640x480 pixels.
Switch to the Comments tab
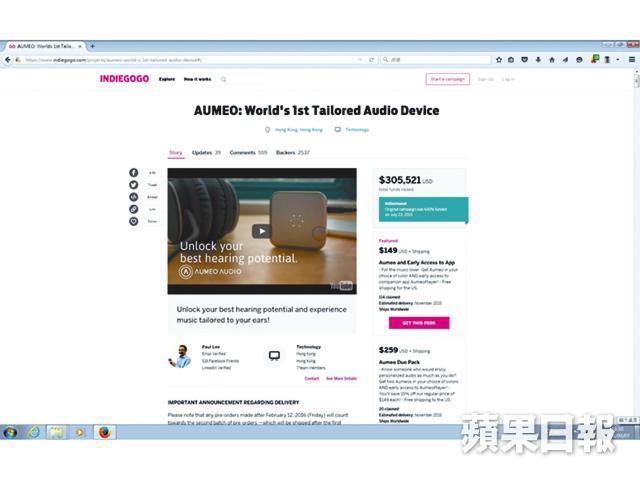tap(248, 153)
